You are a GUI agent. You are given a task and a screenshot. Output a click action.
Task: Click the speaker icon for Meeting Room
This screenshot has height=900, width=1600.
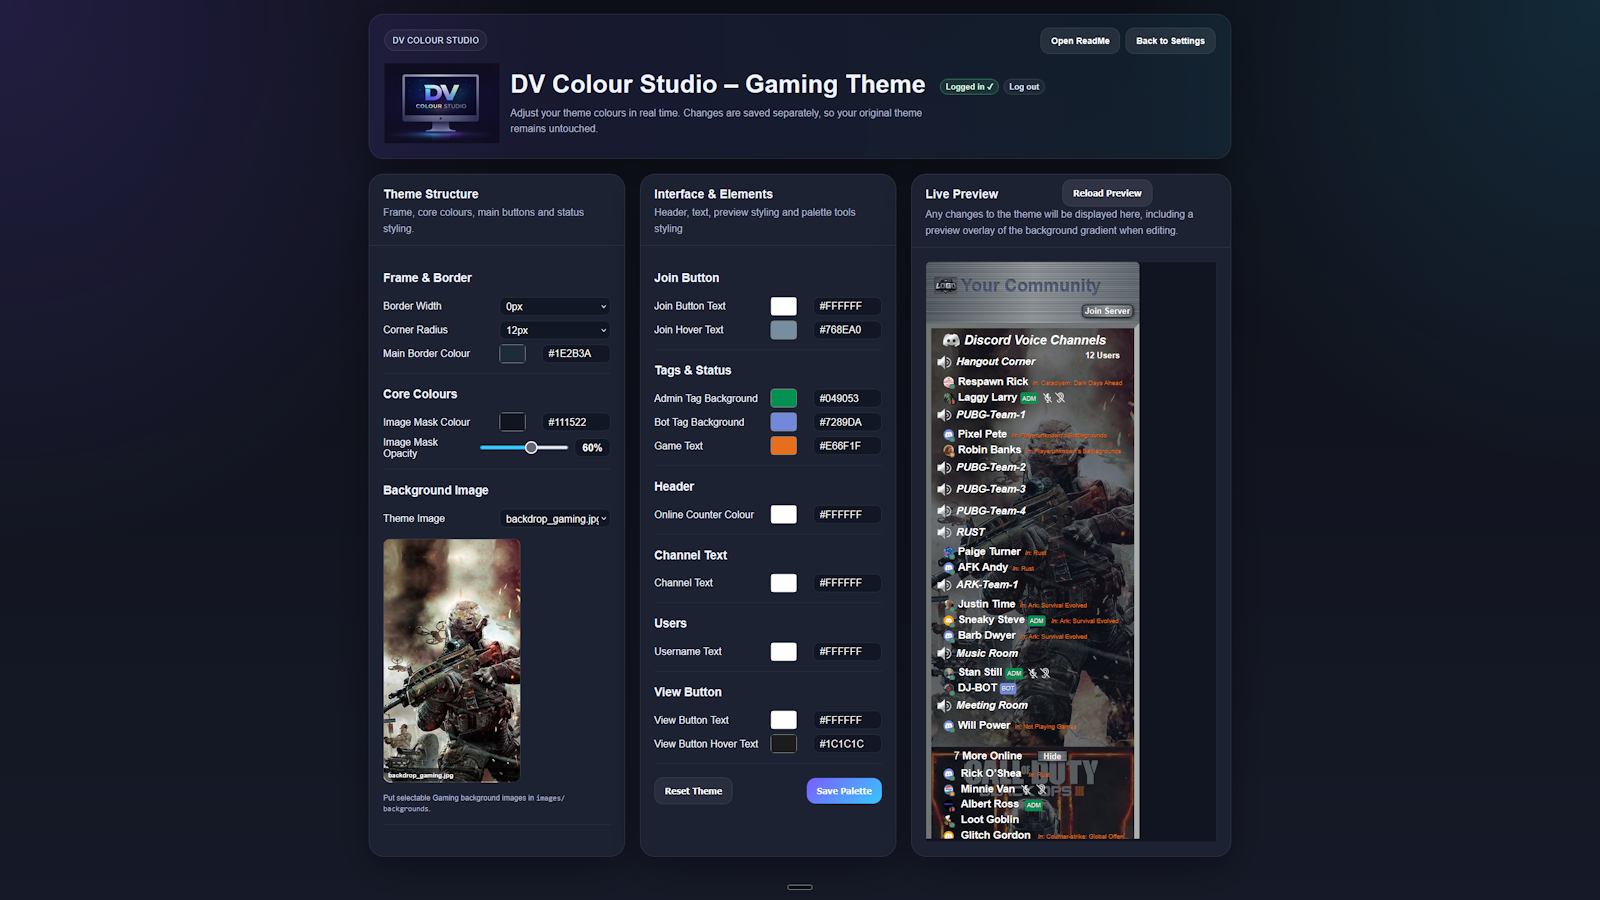click(x=944, y=706)
